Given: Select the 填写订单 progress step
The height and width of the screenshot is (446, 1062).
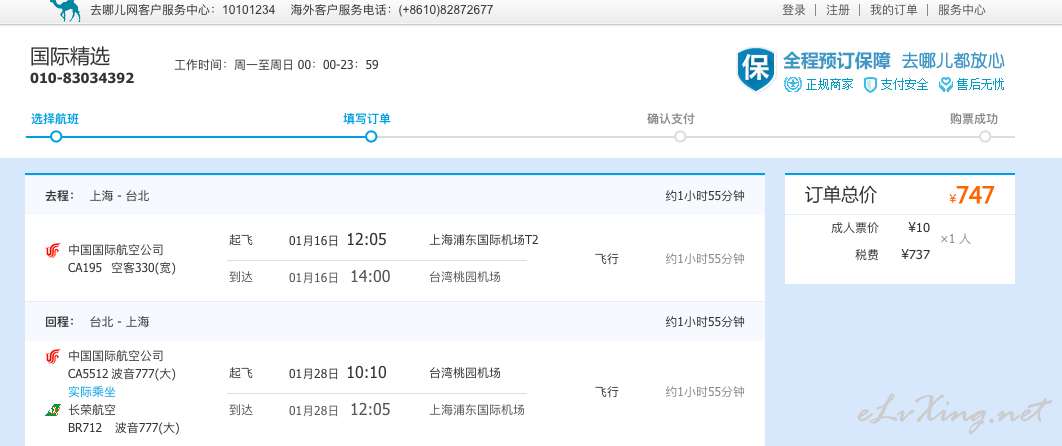Looking at the screenshot, I should [366, 119].
